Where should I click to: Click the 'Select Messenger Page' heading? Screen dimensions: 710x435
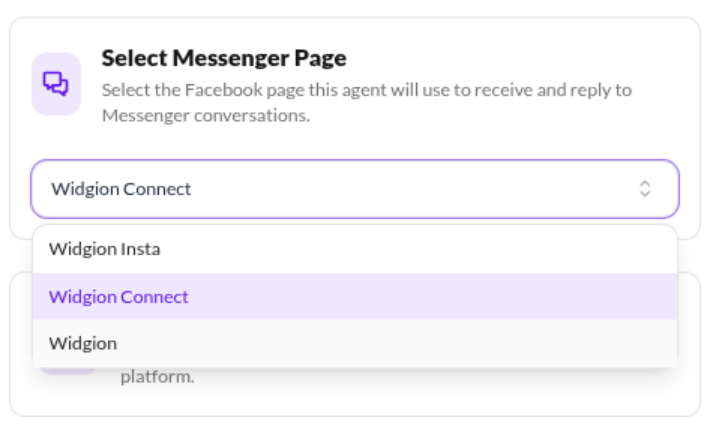point(224,58)
